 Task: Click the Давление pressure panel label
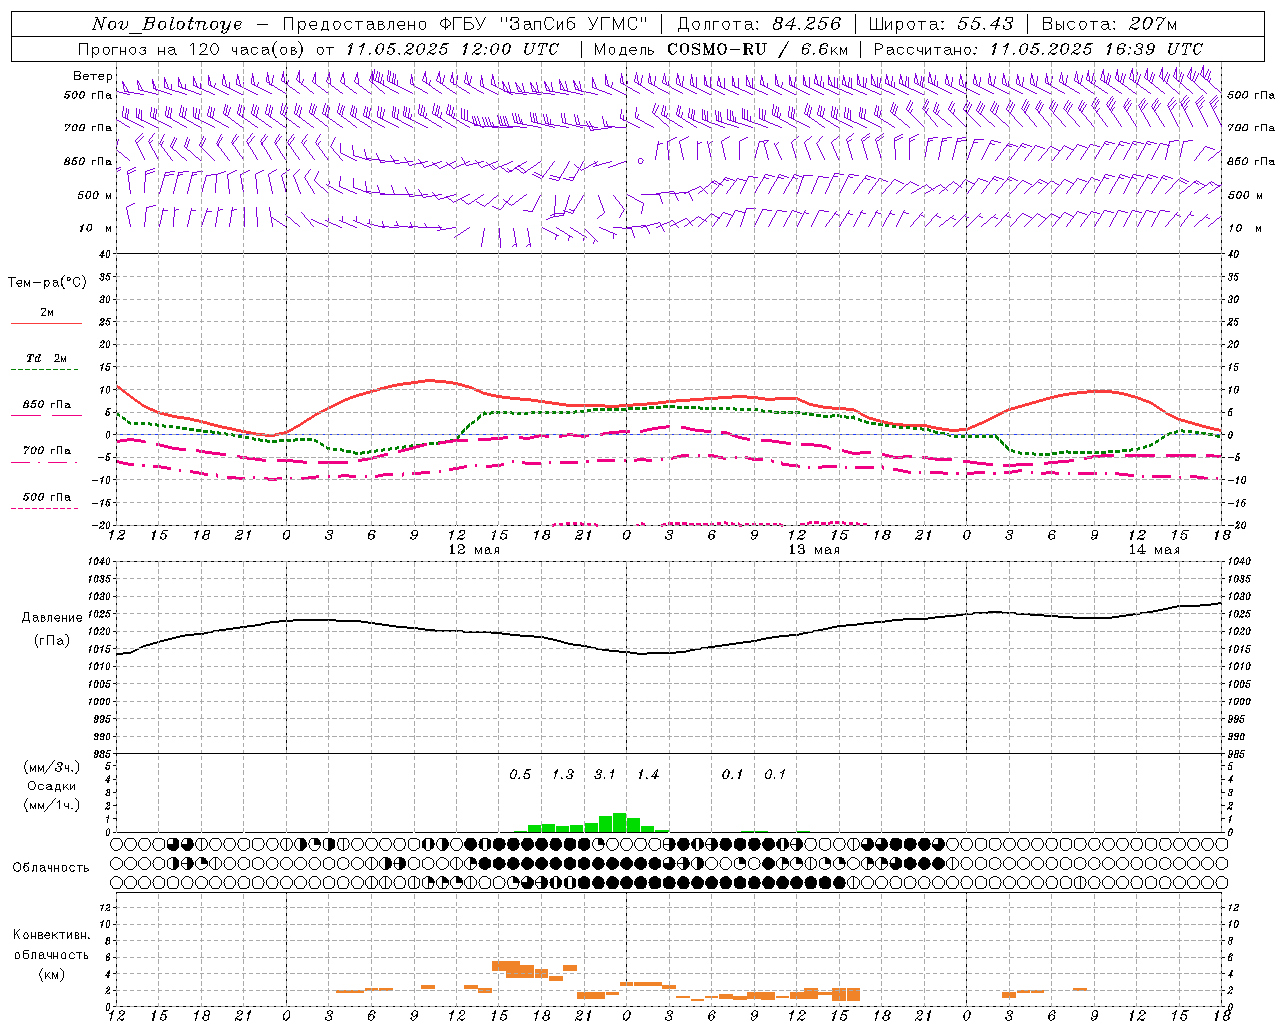tap(52, 618)
